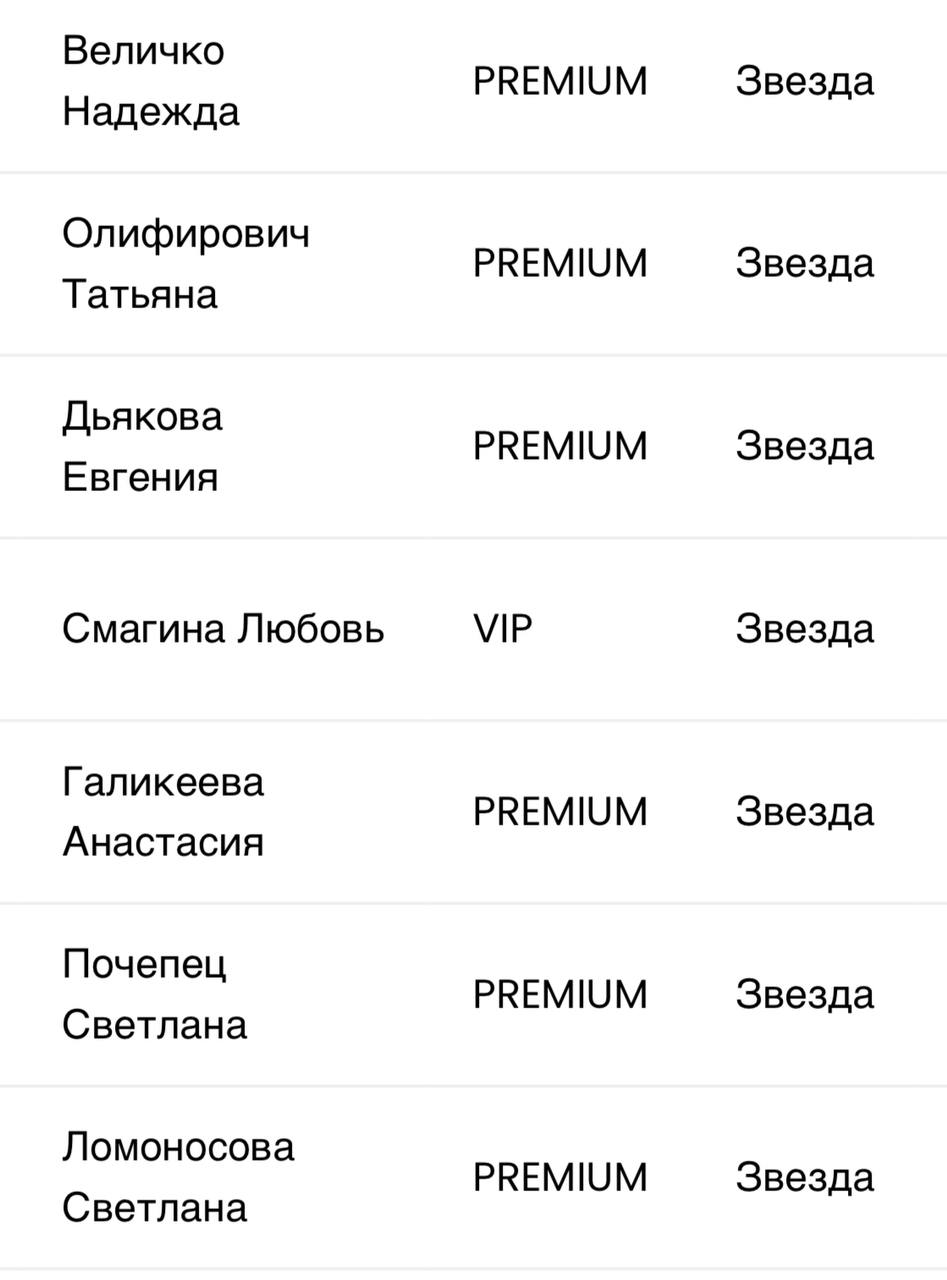The image size is (947, 1280).
Task: Click Звезда next to Дьякова Евгения
Action: pos(804,446)
